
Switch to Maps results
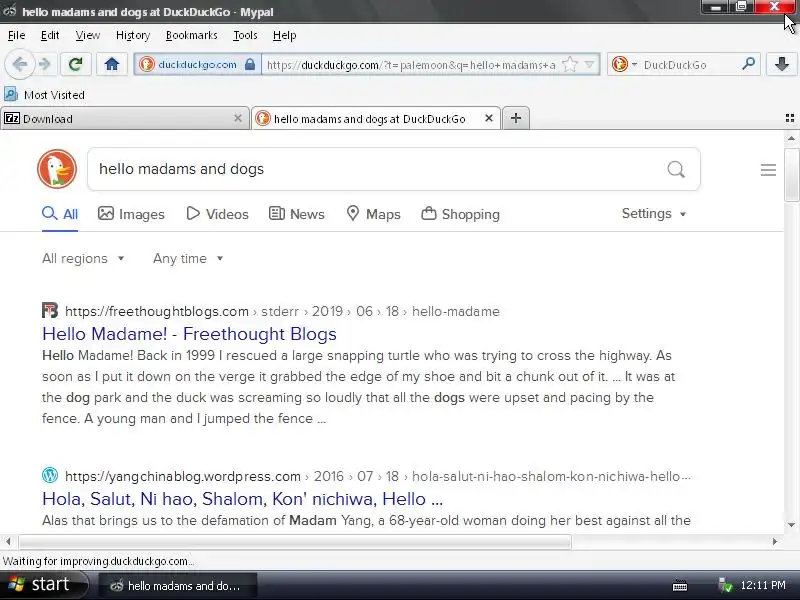(x=373, y=214)
